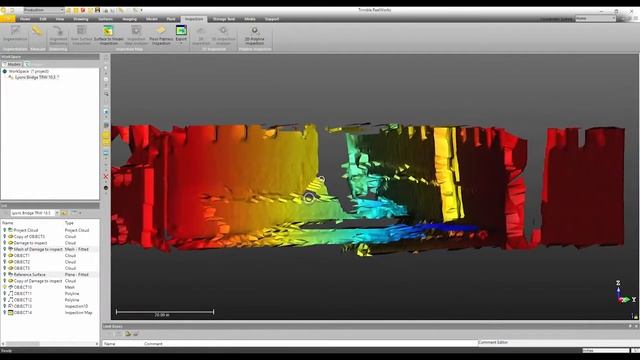The width and height of the screenshot is (640, 360).
Task: Click the OBJECT10 mesh icon
Action: tap(11, 287)
